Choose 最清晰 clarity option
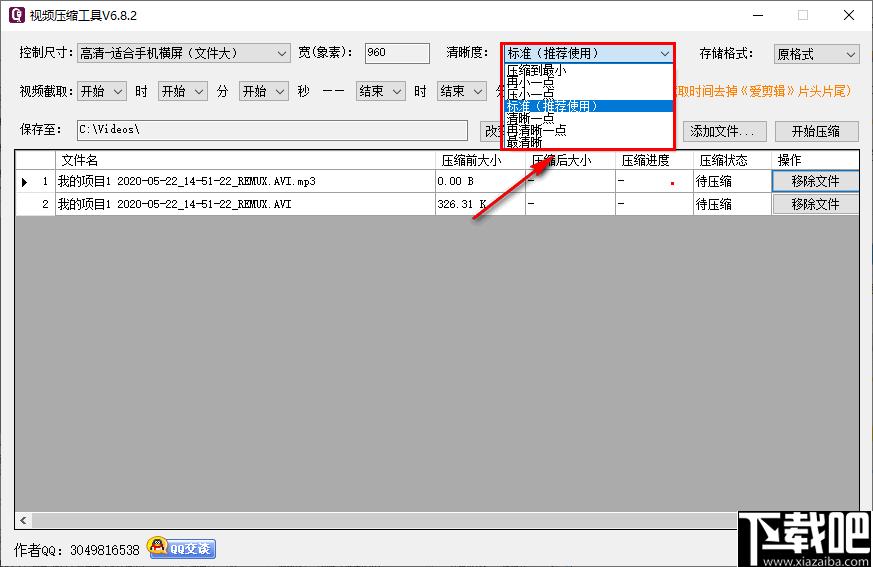 (588, 142)
